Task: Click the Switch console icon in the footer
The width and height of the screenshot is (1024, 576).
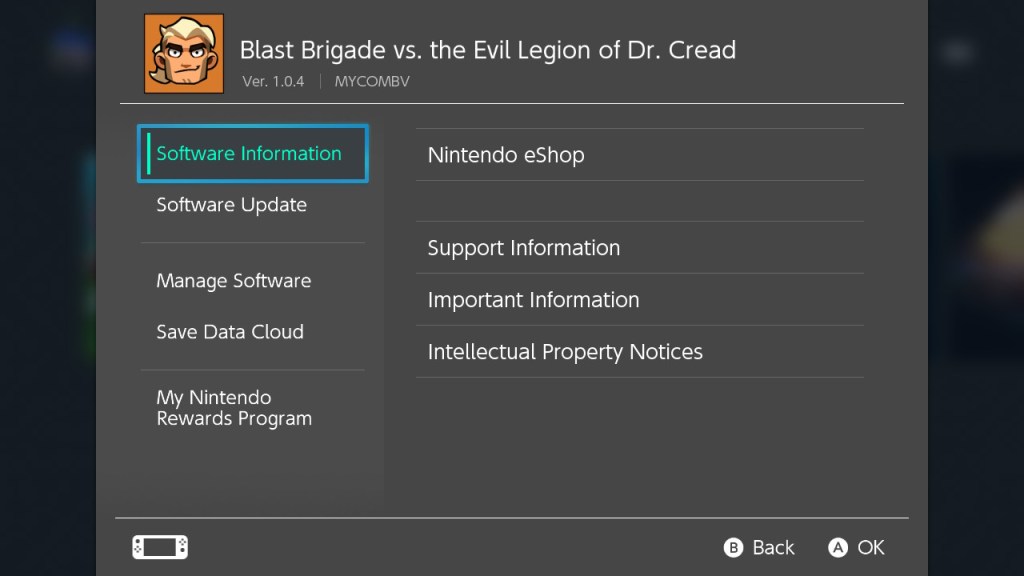Action: [160, 547]
